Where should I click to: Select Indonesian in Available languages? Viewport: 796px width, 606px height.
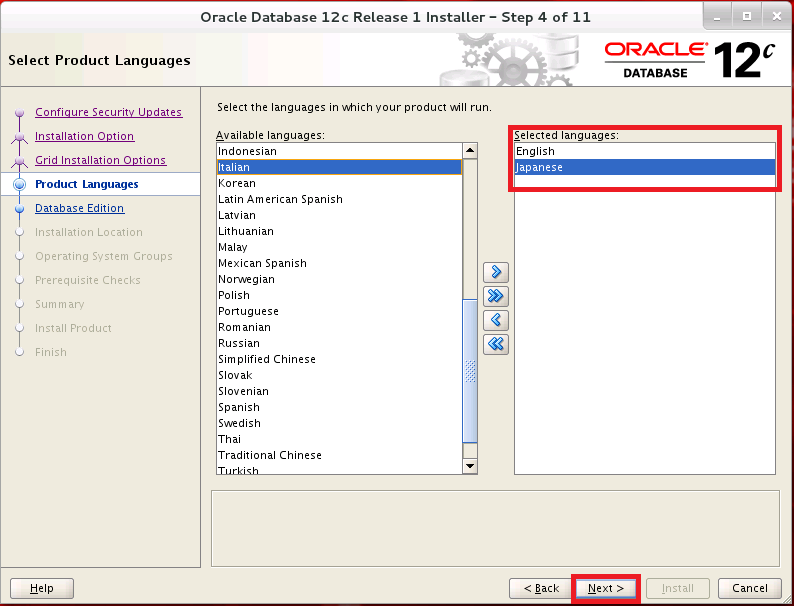pos(339,151)
